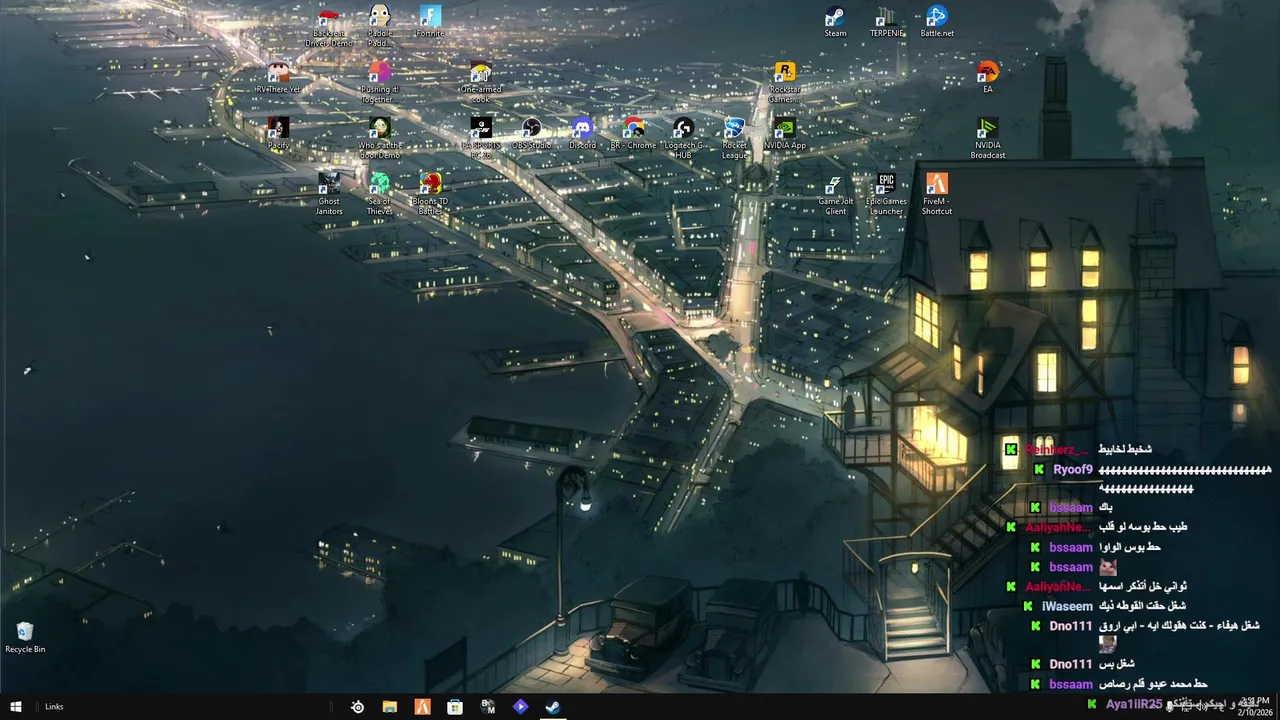The image size is (1280, 720).
Task: Click the Links toolbar on the taskbar
Action: [54, 706]
